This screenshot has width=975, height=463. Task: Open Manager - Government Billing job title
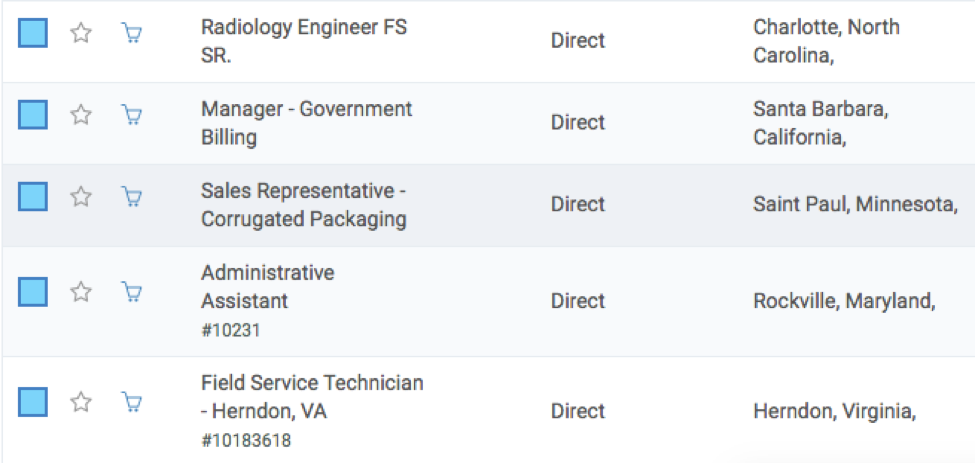pos(306,123)
